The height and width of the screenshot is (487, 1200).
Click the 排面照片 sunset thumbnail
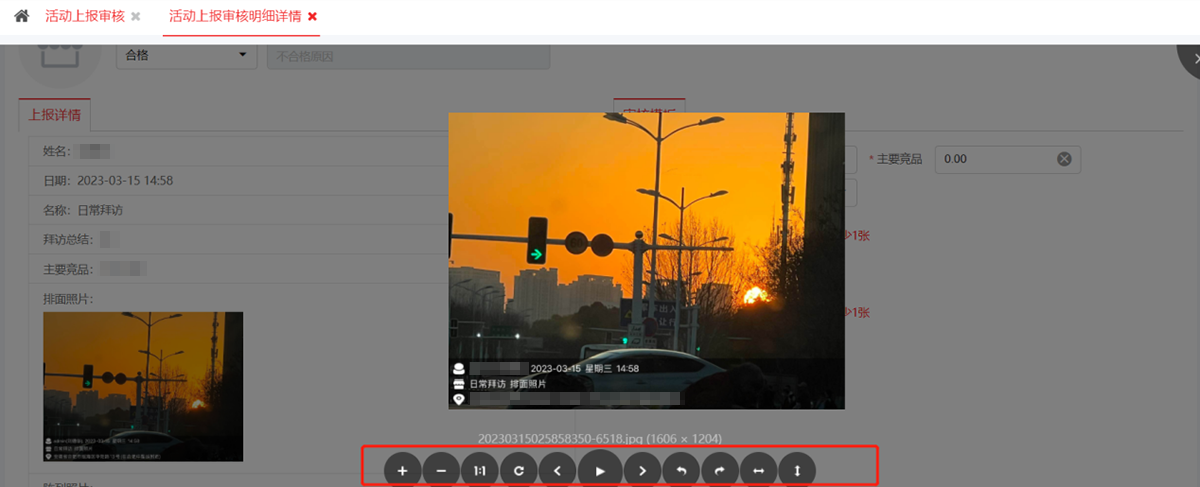click(x=143, y=386)
